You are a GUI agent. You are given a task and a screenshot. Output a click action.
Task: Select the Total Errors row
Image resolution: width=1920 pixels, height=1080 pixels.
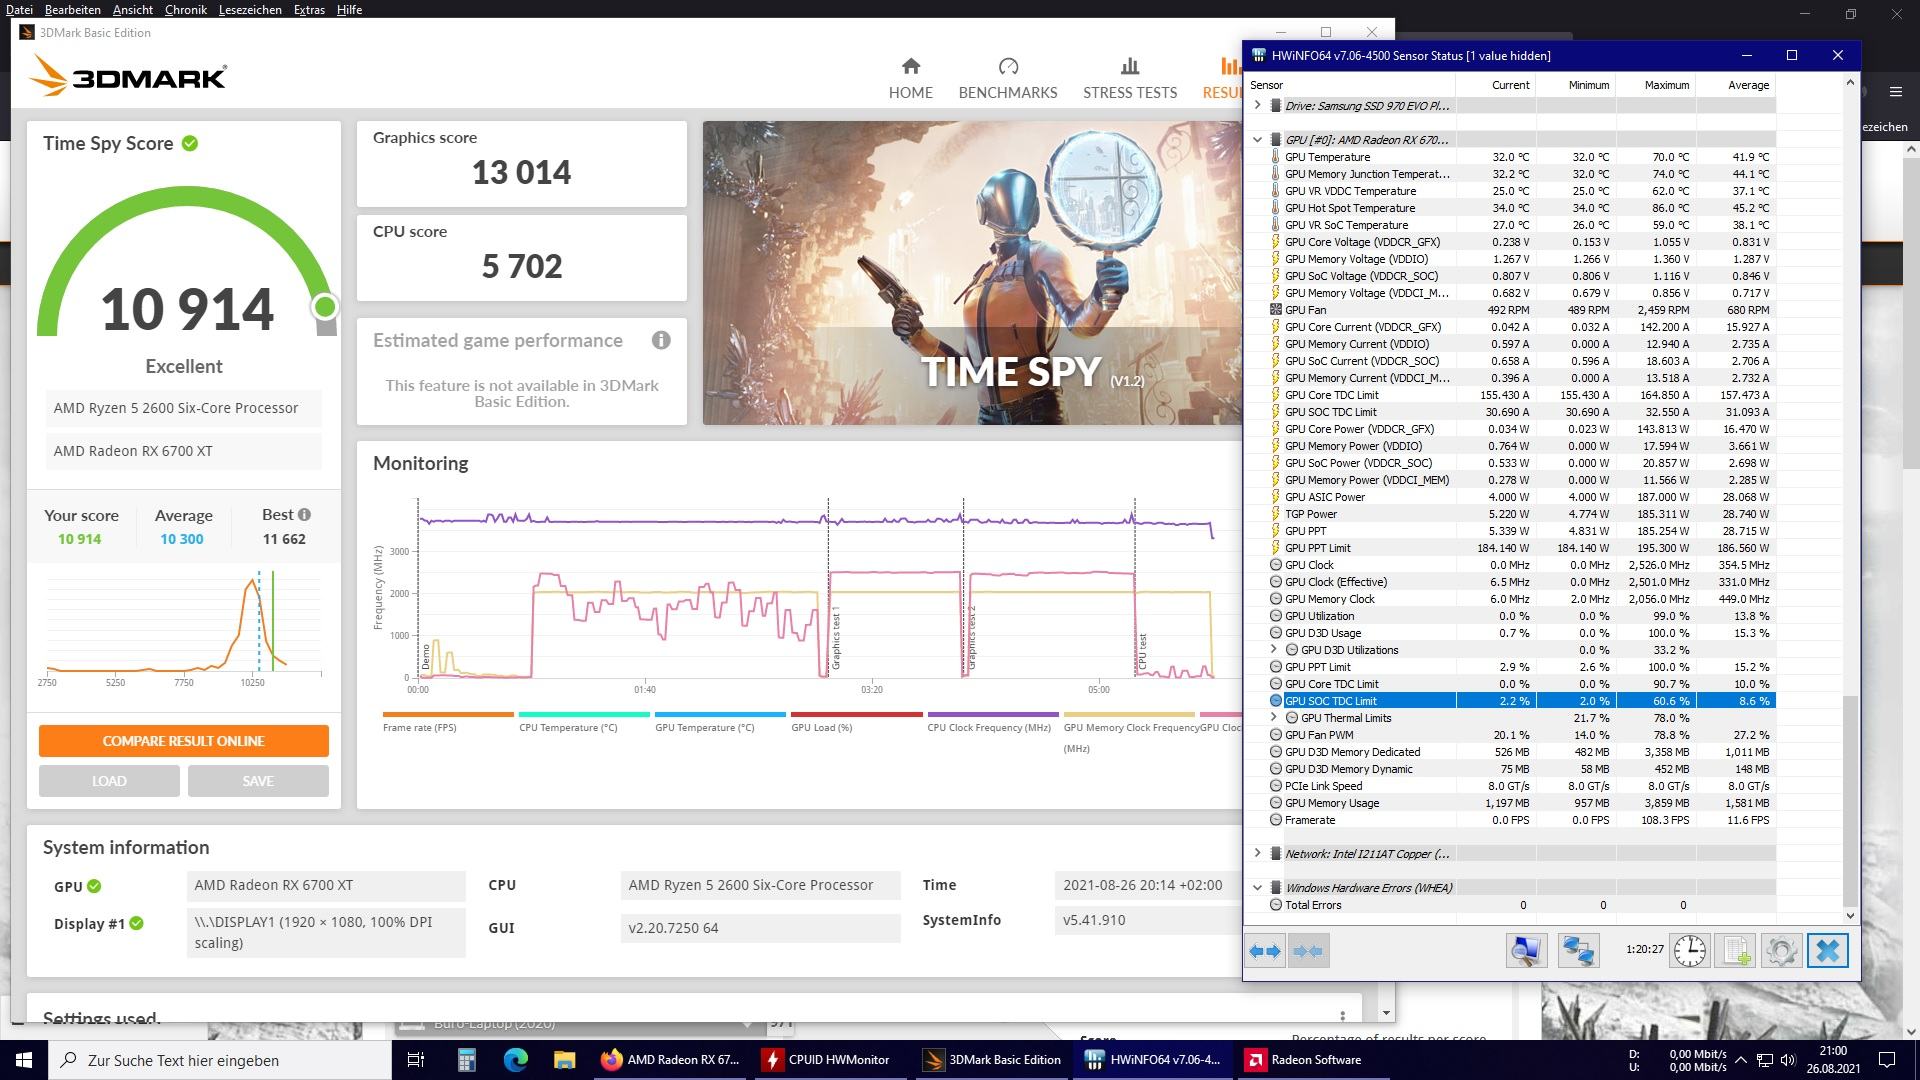[x=1512, y=905]
